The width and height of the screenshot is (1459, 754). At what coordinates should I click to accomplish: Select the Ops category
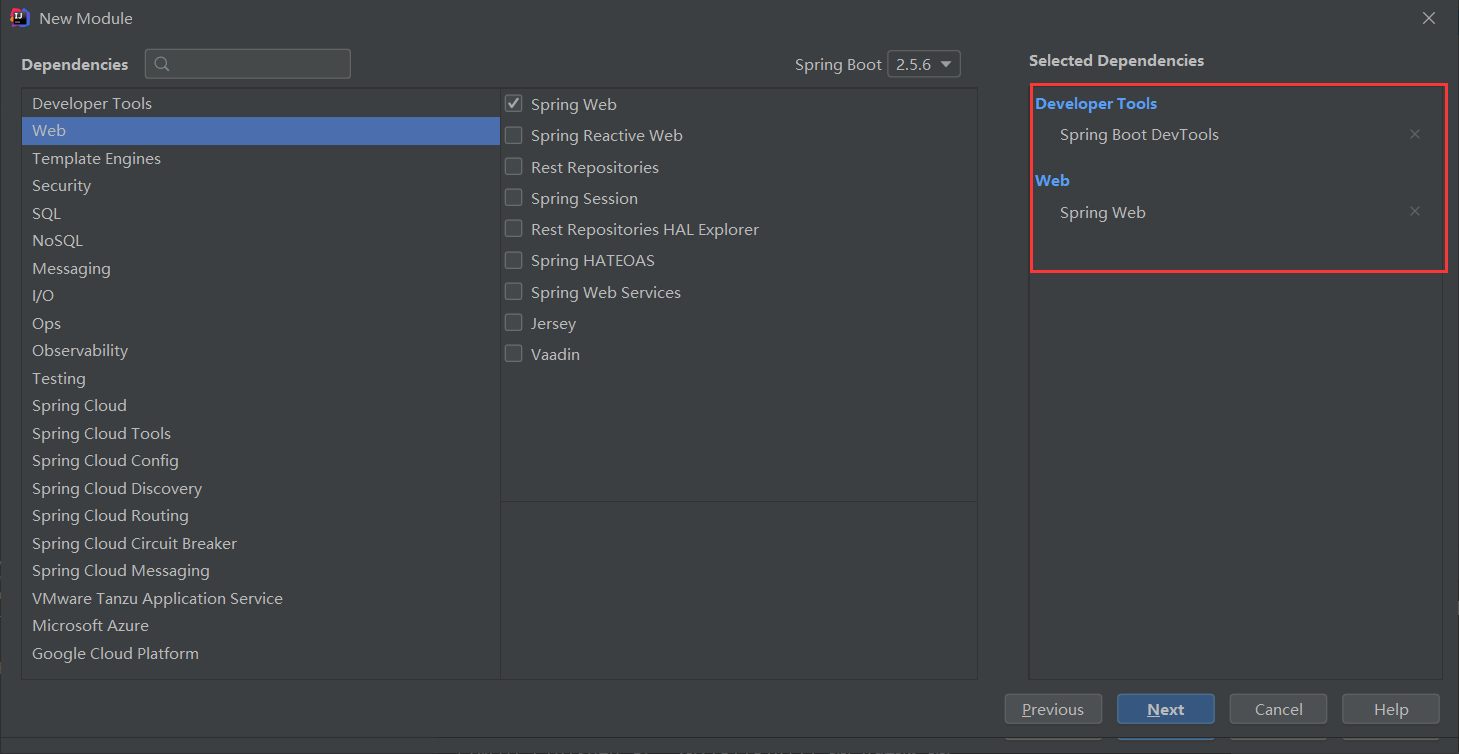pyautogui.click(x=261, y=323)
